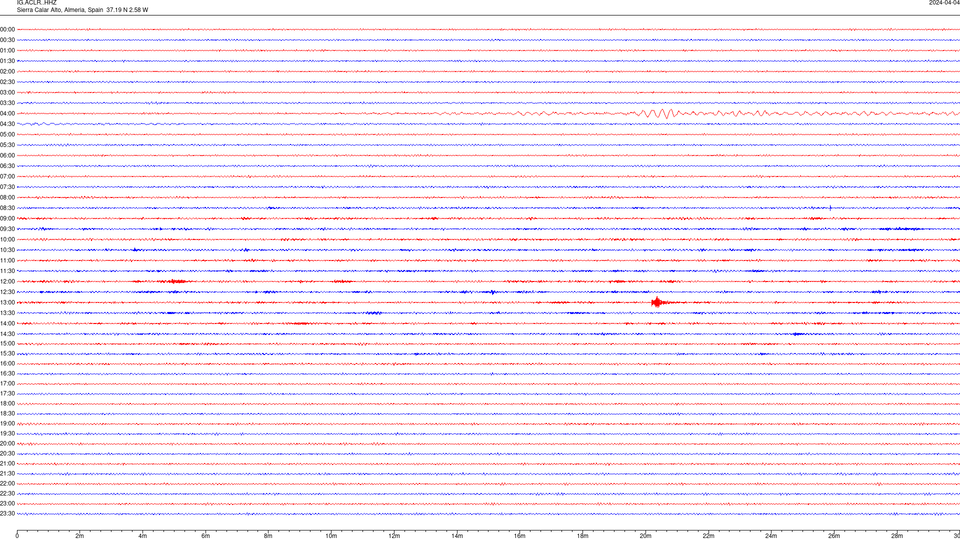
Task: Click the 06:30 time label
Action: (7, 166)
